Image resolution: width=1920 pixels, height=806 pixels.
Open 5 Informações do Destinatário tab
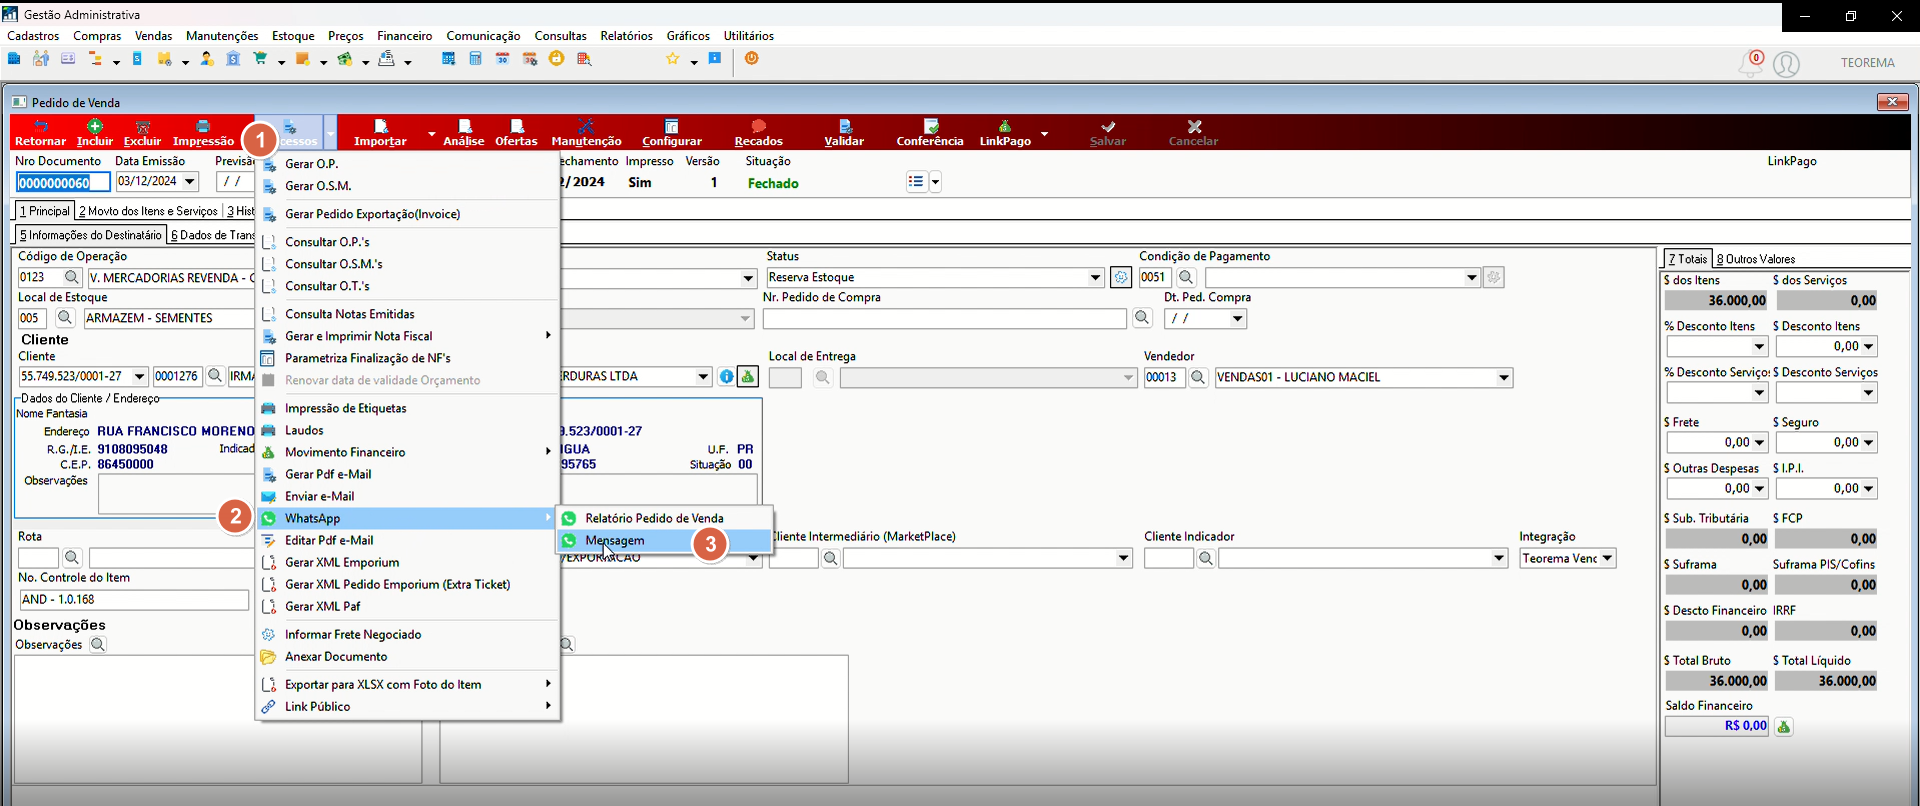click(90, 235)
